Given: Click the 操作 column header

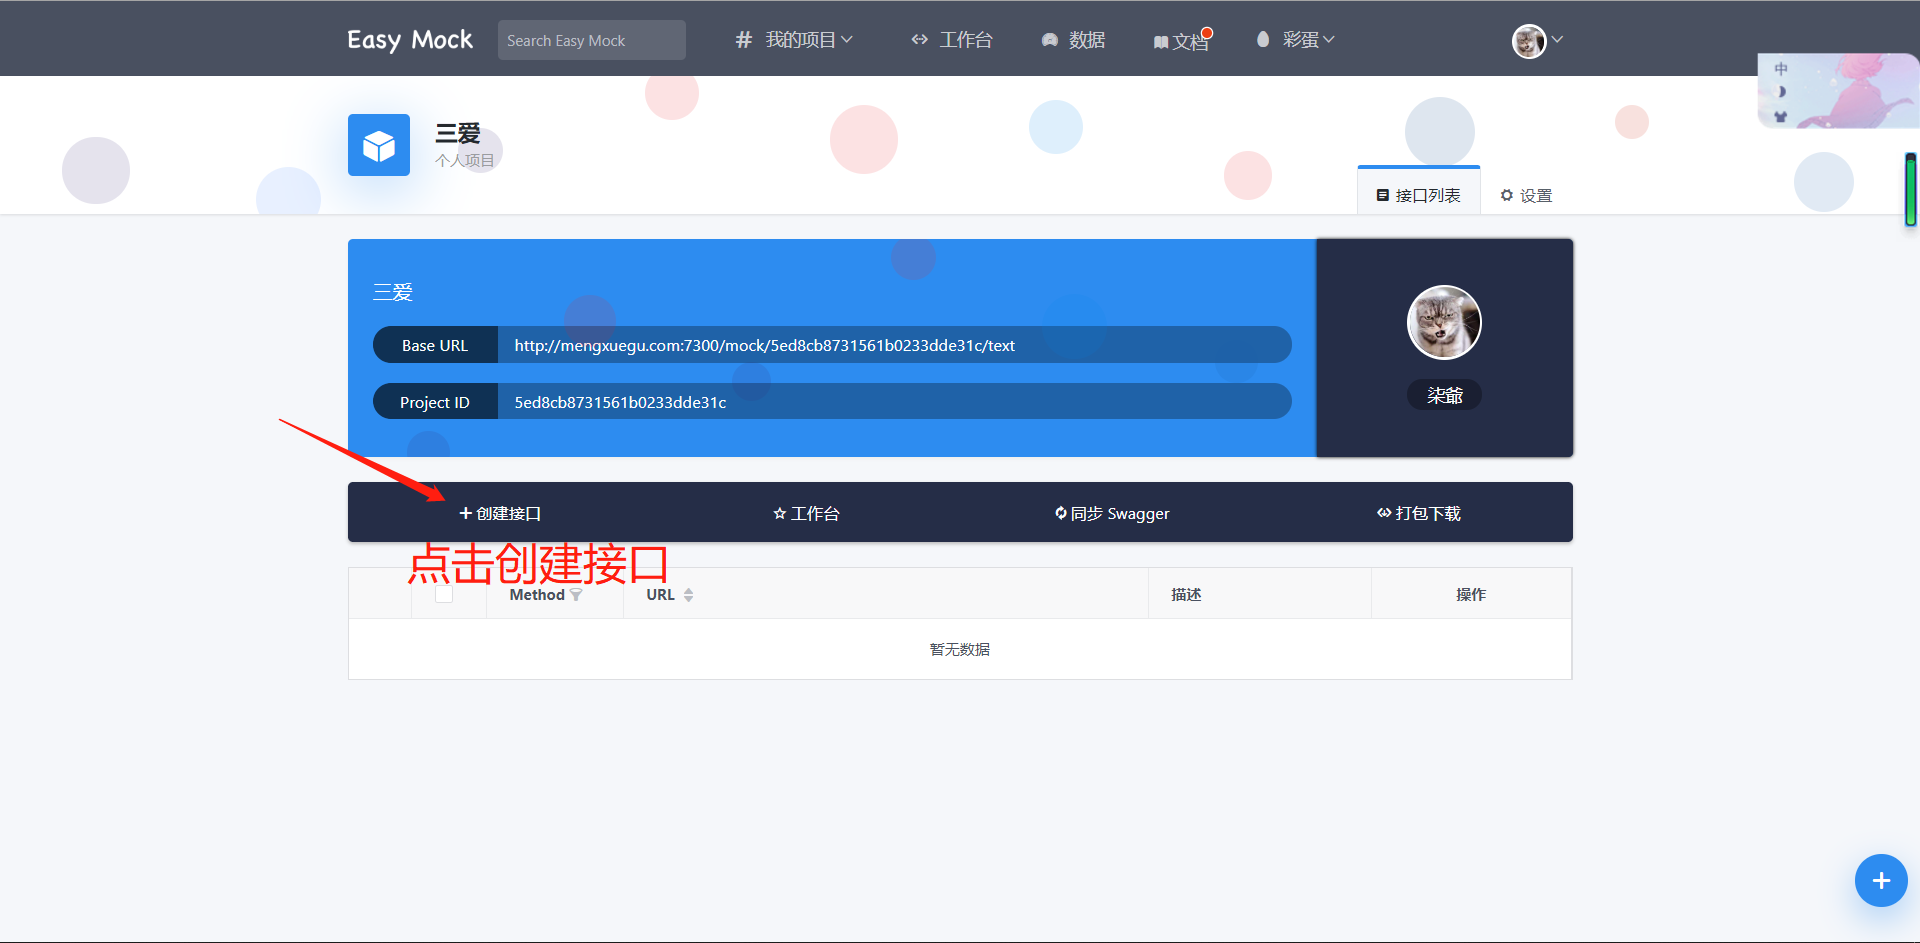Looking at the screenshot, I should click(1471, 594).
